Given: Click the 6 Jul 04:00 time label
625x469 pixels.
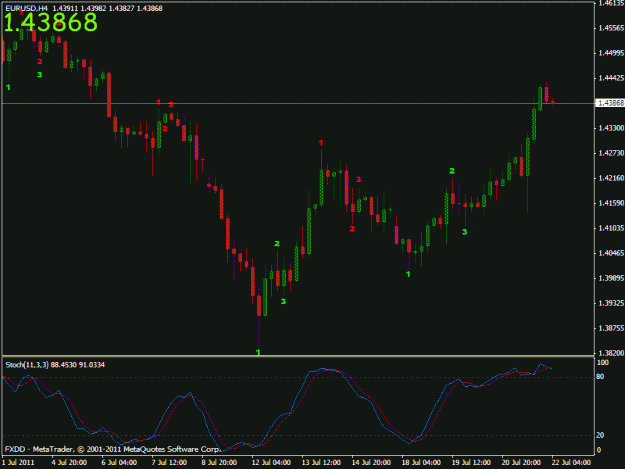Looking at the screenshot, I should [119, 462].
